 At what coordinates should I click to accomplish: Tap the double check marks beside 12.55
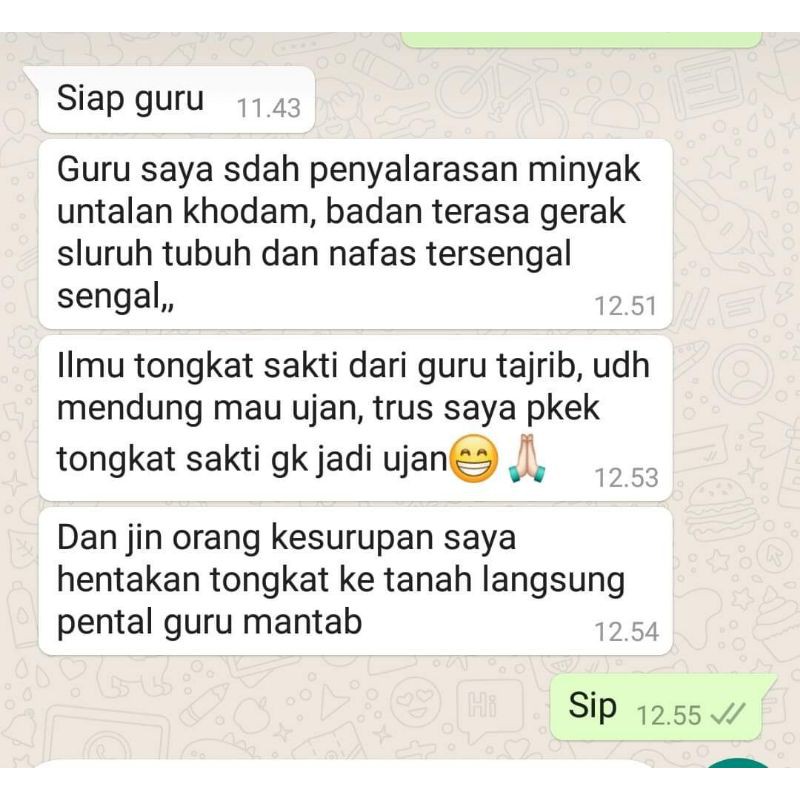pos(729,714)
